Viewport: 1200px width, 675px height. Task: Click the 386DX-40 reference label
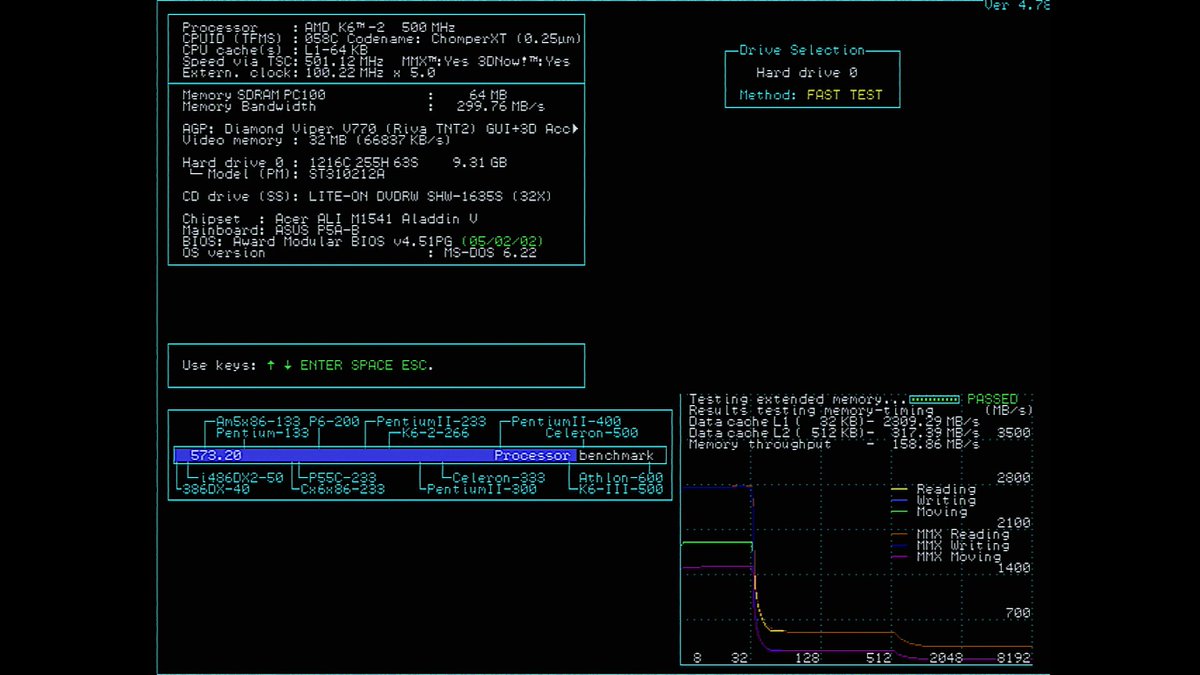pyautogui.click(x=216, y=489)
